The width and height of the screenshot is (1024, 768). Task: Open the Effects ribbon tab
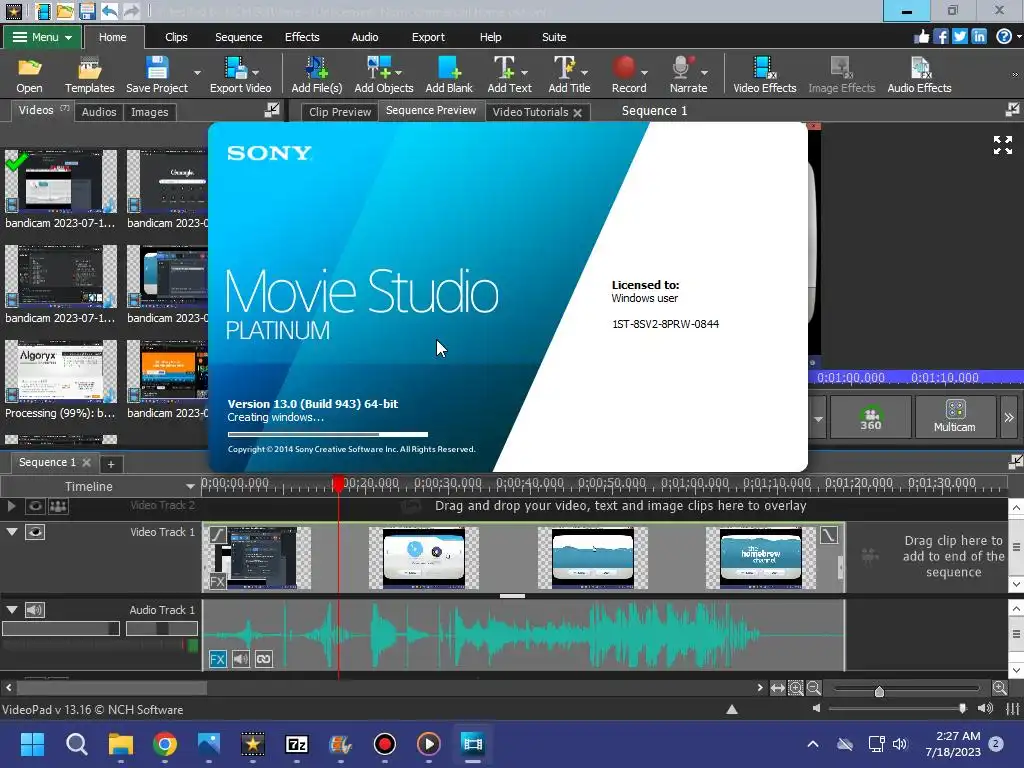302,37
